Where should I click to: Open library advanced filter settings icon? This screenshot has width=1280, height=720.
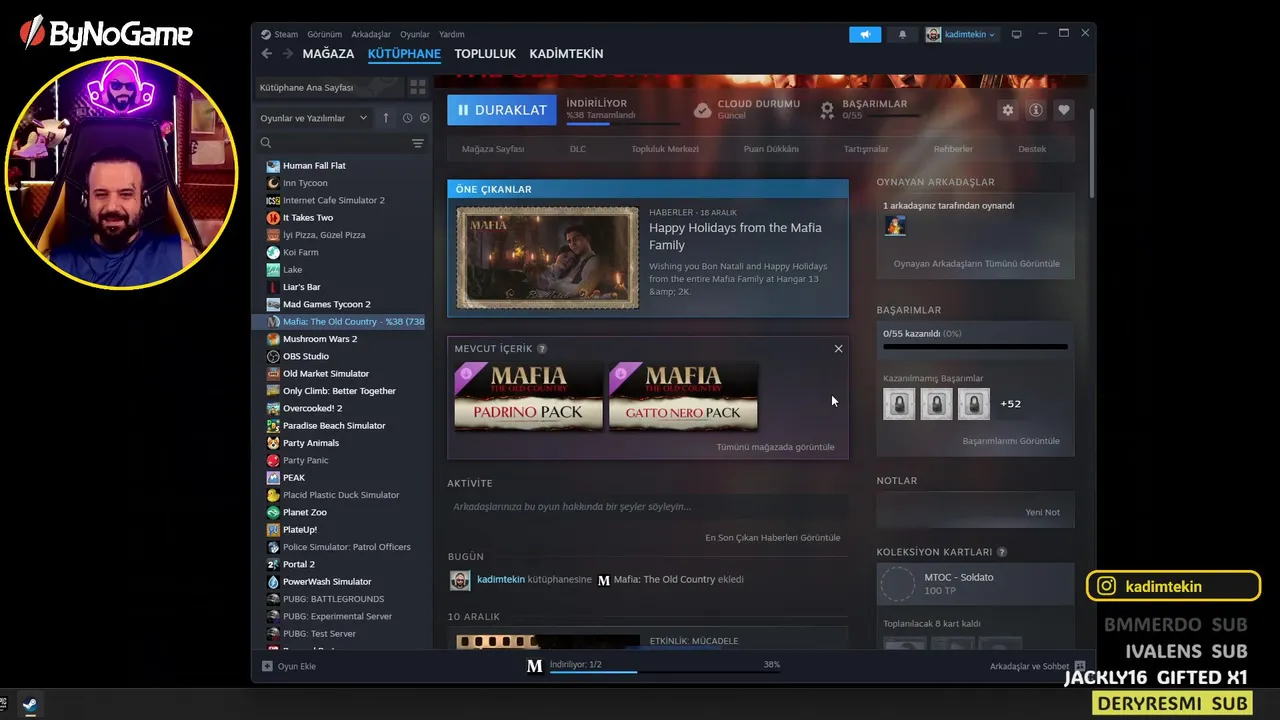pos(418,143)
